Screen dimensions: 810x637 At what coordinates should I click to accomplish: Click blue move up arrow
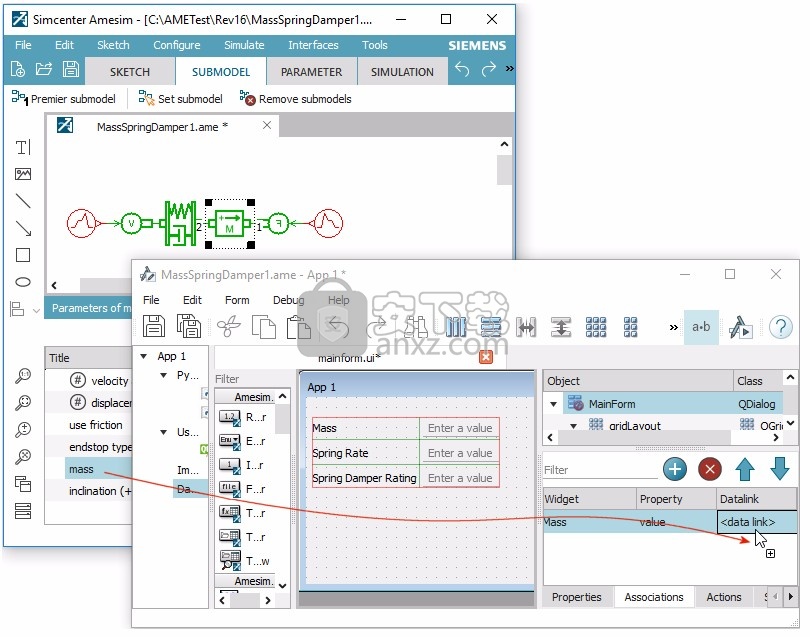point(744,469)
